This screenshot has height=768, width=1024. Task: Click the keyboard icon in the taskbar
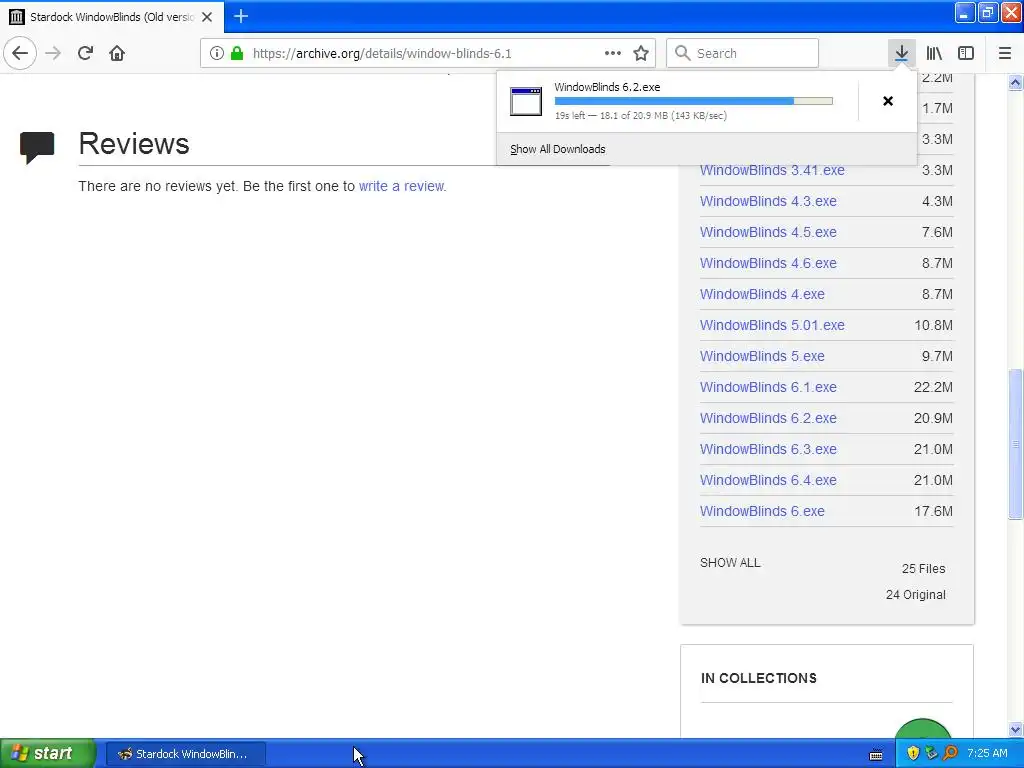(x=876, y=754)
